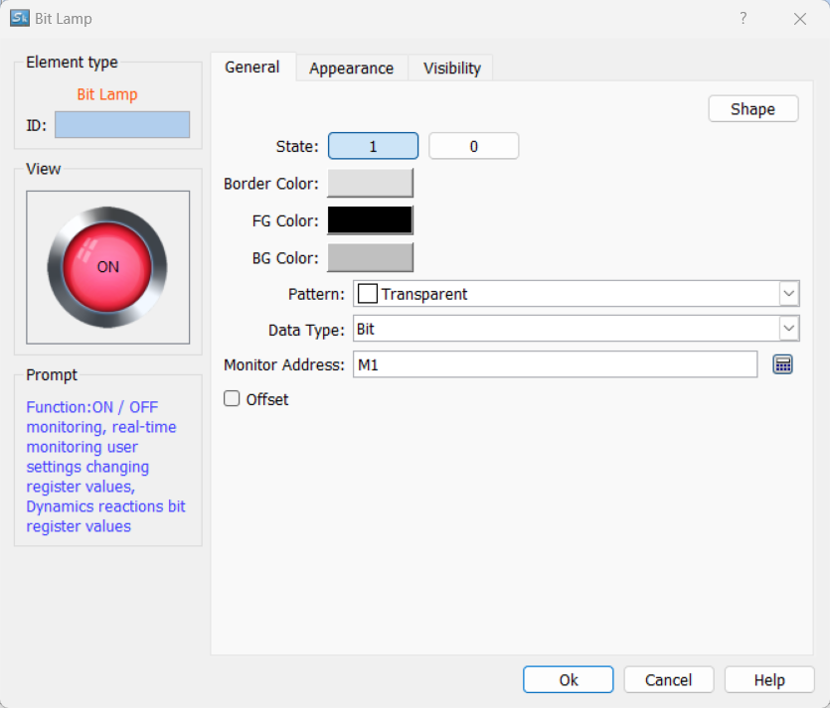Click the question mark help icon

tap(743, 18)
